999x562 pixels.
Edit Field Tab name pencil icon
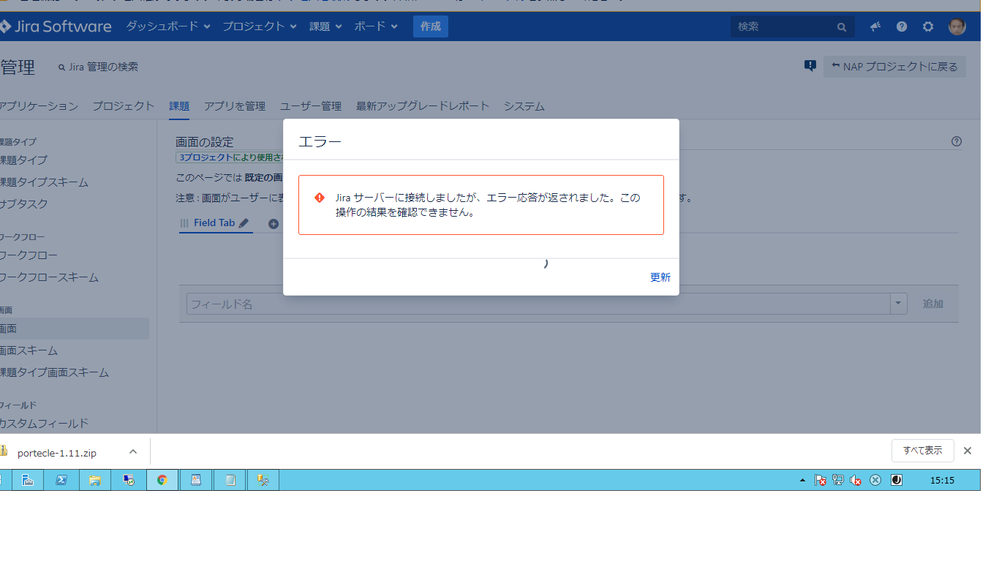244,223
